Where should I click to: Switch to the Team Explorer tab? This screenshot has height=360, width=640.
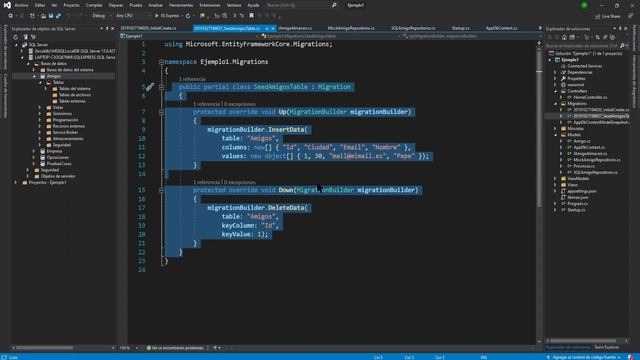(607, 347)
